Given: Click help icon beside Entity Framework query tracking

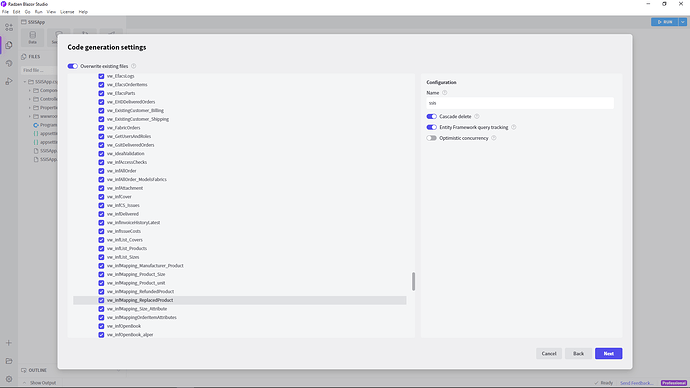Looking at the screenshot, I should 514,127.
